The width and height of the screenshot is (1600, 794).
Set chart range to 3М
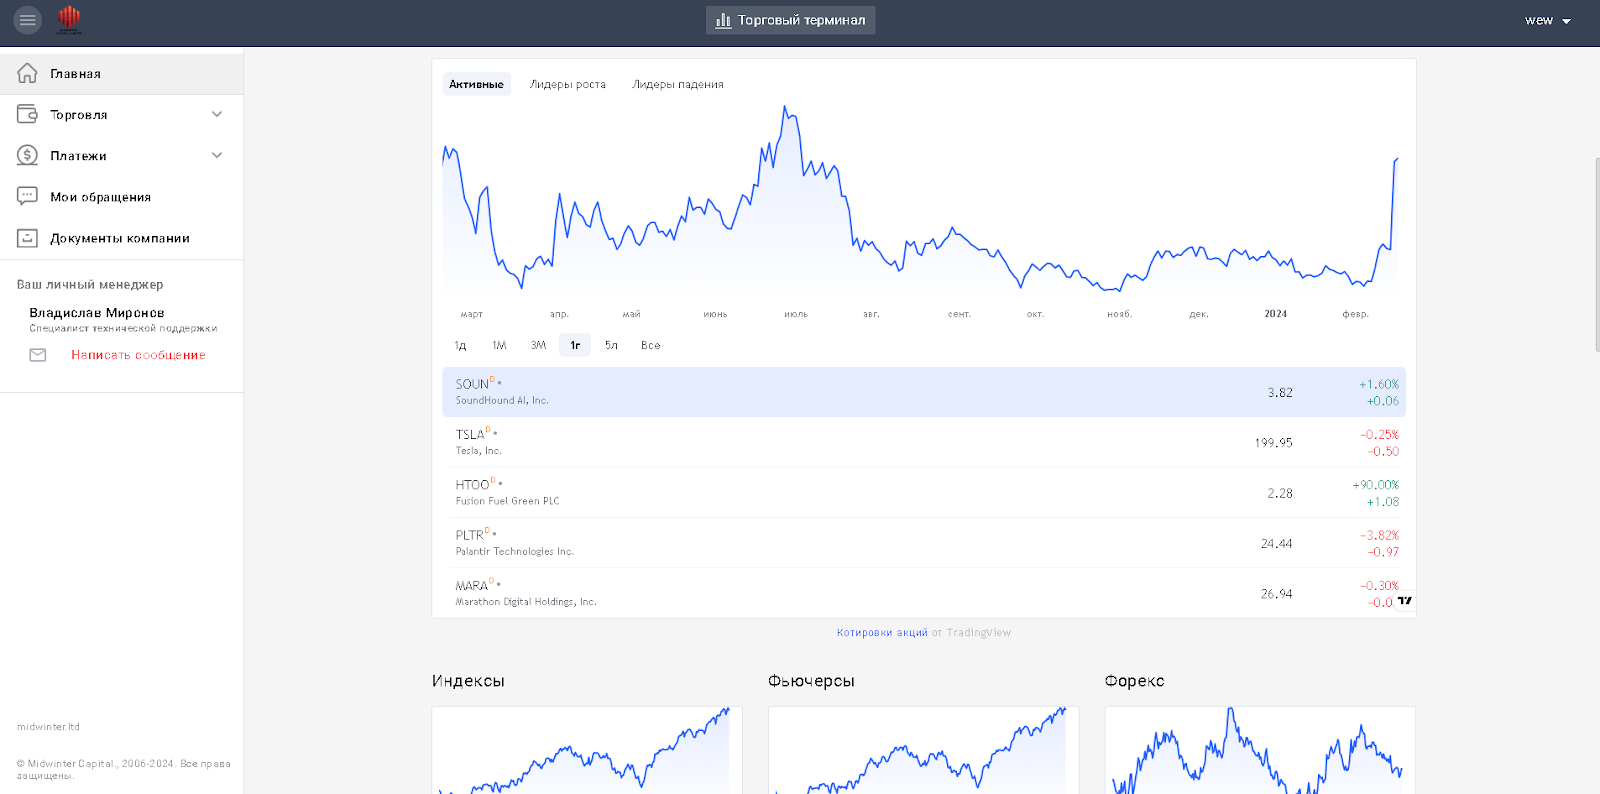(538, 345)
